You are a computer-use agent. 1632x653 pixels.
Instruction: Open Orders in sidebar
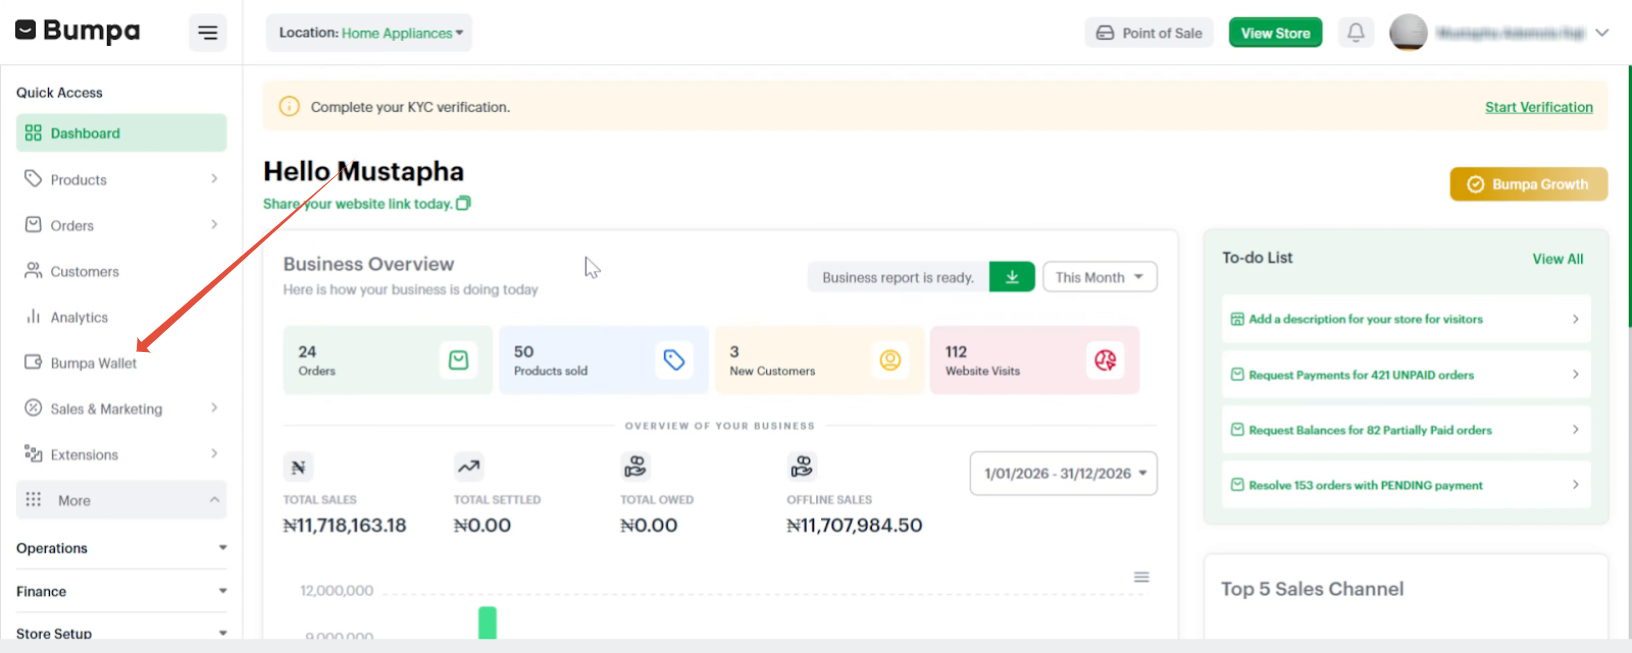click(121, 226)
